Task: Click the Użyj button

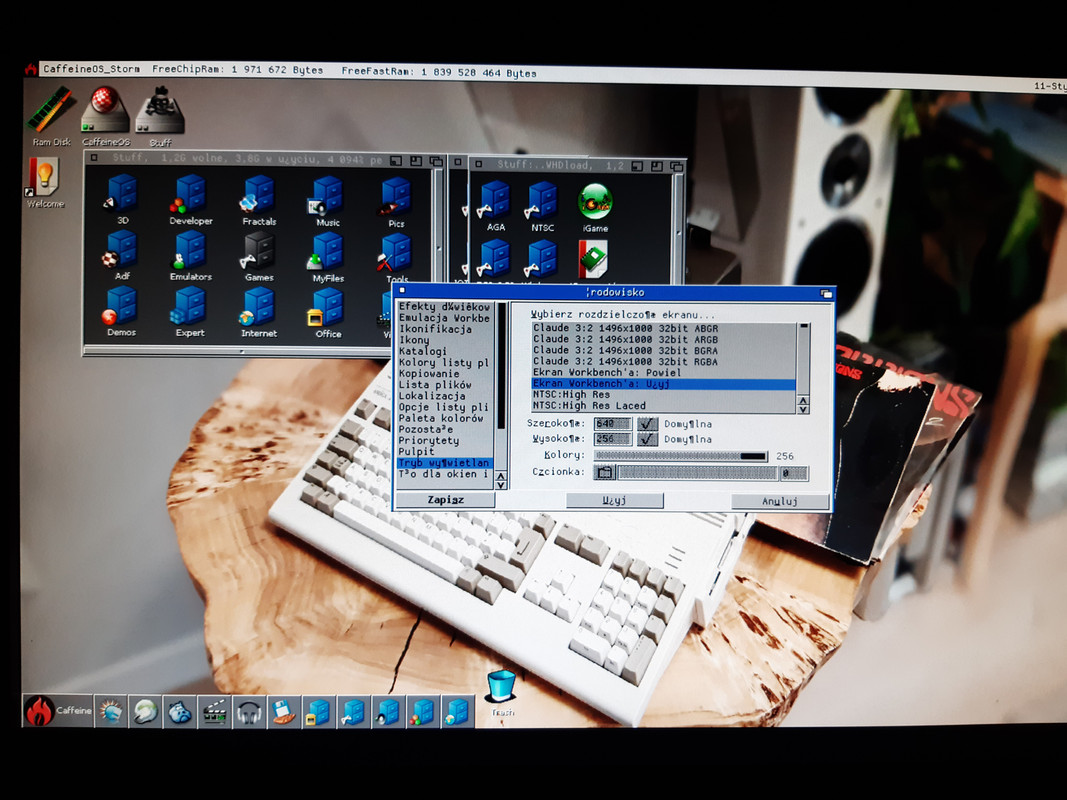Action: 614,500
